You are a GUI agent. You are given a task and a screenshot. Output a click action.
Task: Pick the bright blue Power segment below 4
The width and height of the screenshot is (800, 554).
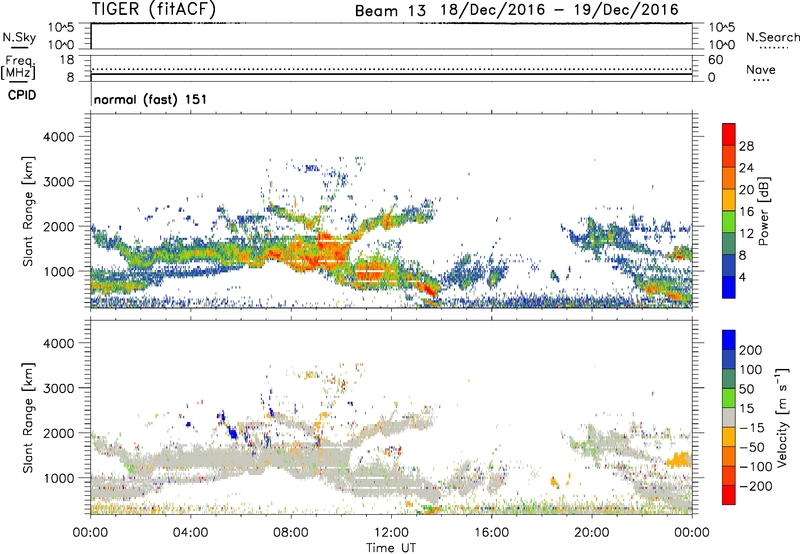[729, 287]
